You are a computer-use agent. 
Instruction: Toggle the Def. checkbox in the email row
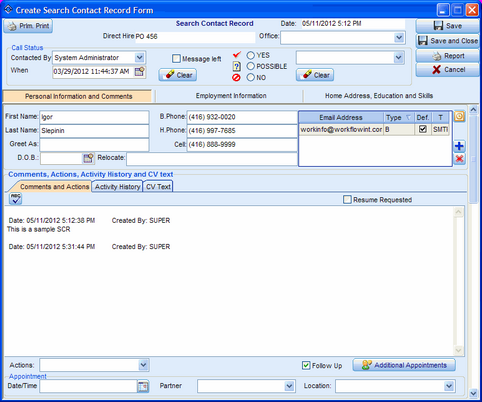[x=423, y=129]
